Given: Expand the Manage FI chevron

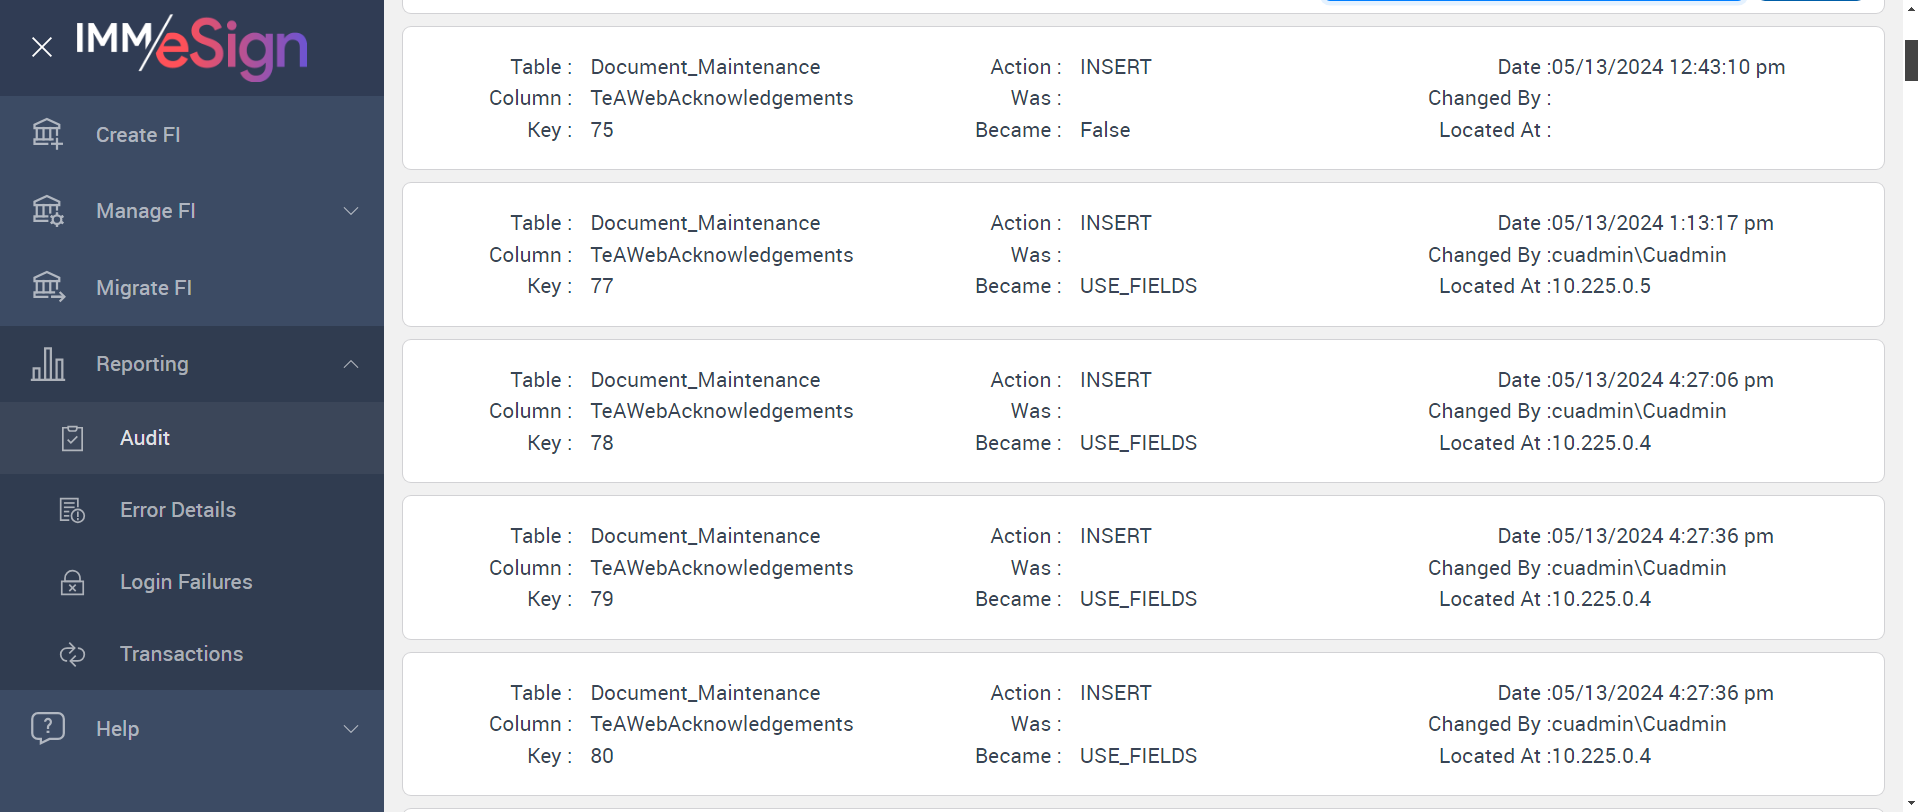Looking at the screenshot, I should (x=351, y=211).
